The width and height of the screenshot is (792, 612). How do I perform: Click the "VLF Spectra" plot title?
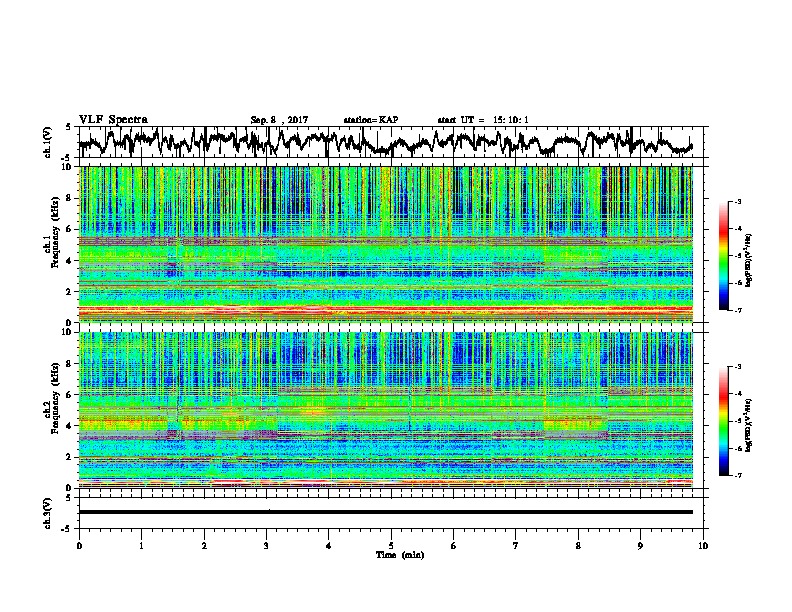click(113, 120)
